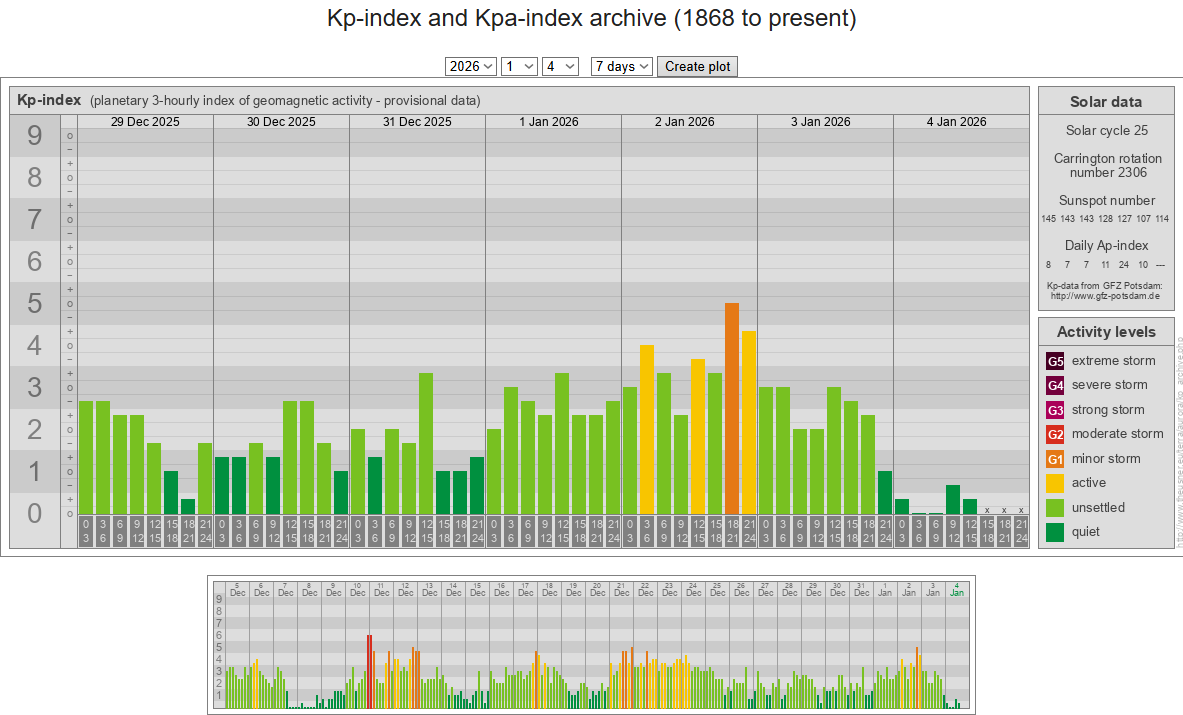Click the light green unsettled level swatch
The height and width of the screenshot is (715, 1183).
click(x=1055, y=508)
